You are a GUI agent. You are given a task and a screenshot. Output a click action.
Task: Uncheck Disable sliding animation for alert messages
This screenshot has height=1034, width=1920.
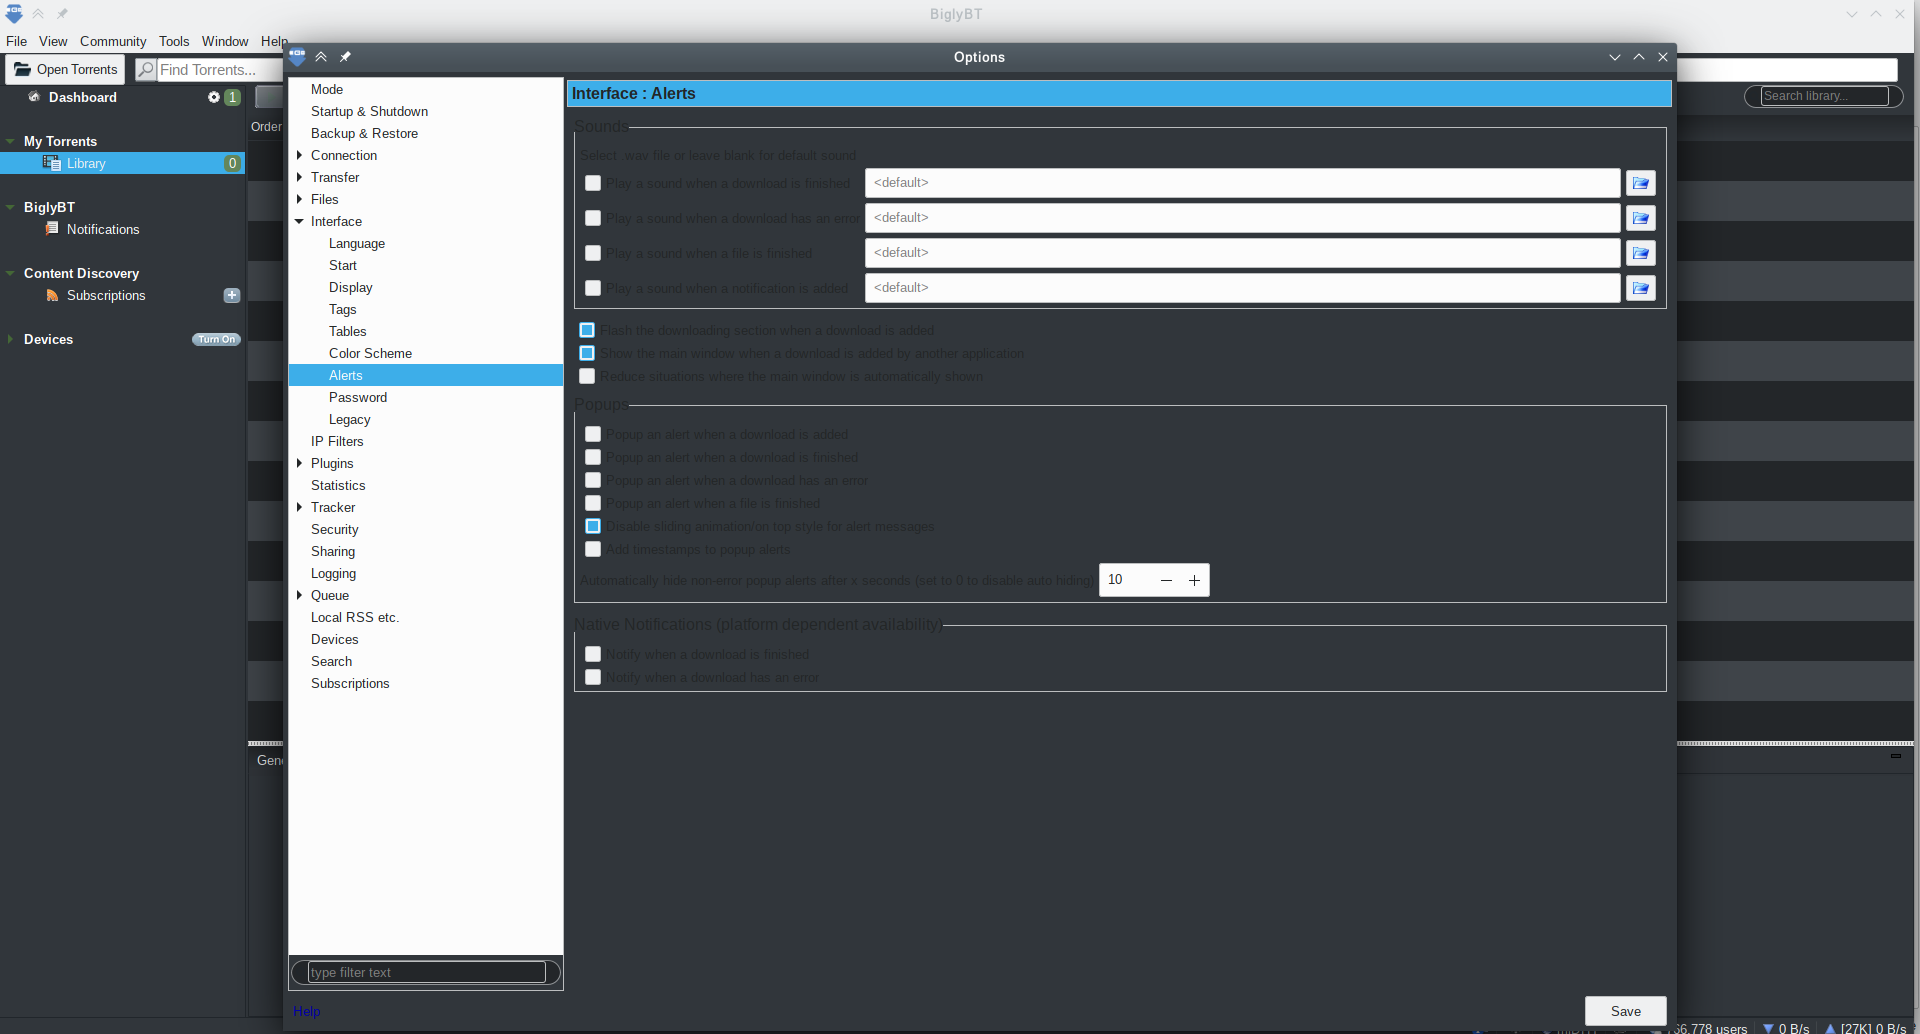pyautogui.click(x=593, y=525)
